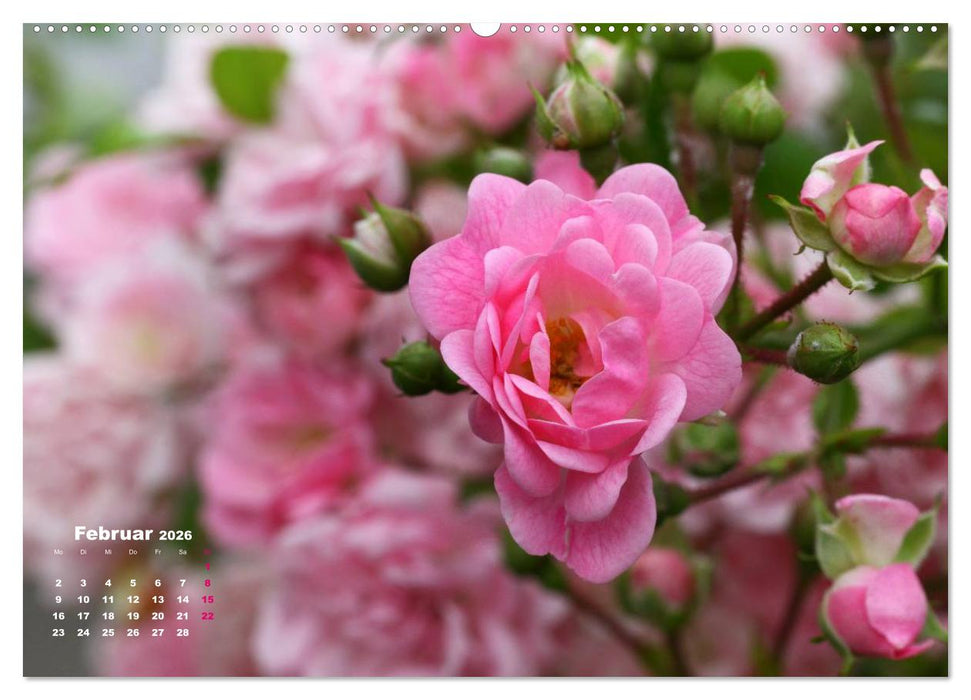Toggle the Sa weekday header
971x700 pixels.
click(182, 552)
